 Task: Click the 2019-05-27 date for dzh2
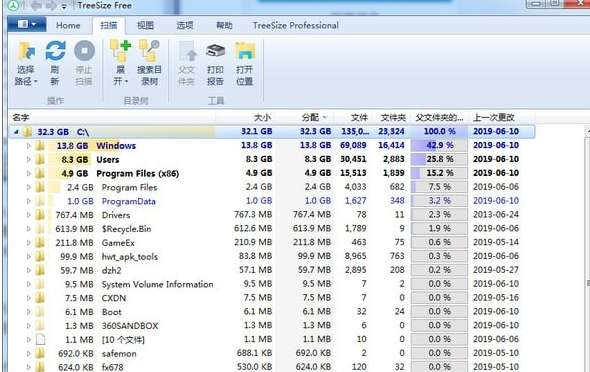pyautogui.click(x=496, y=270)
